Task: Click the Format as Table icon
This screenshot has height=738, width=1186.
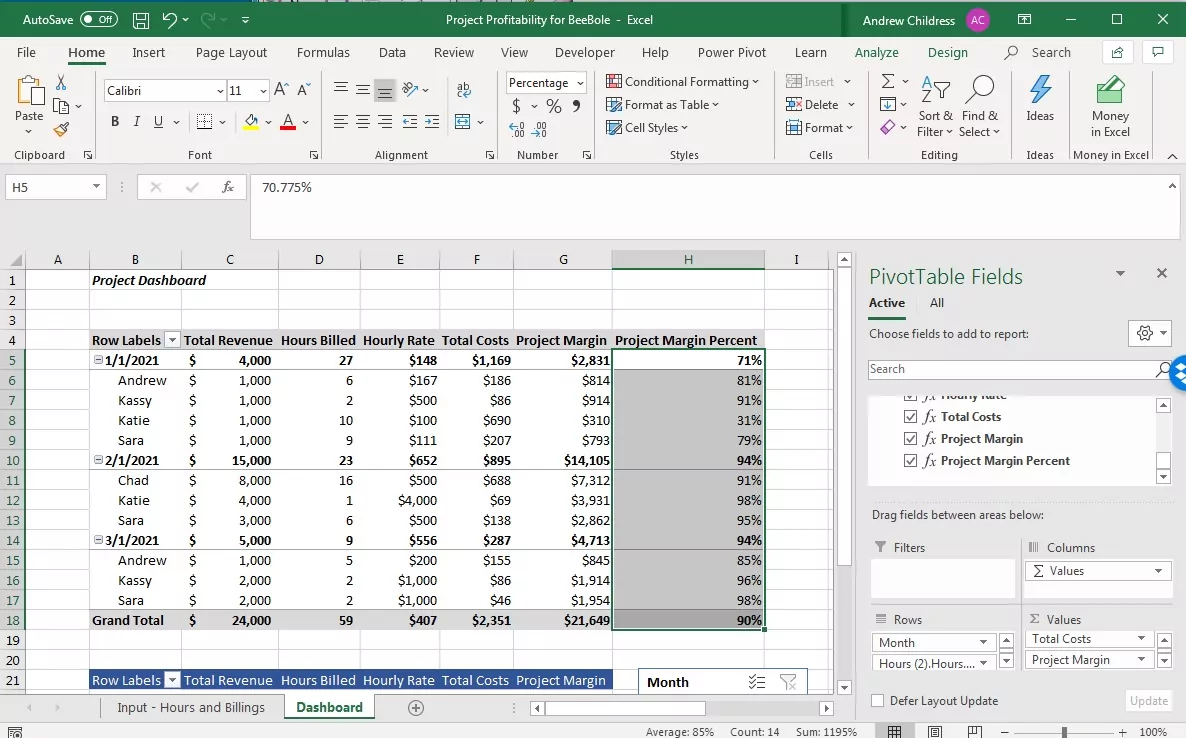Action: pos(663,104)
